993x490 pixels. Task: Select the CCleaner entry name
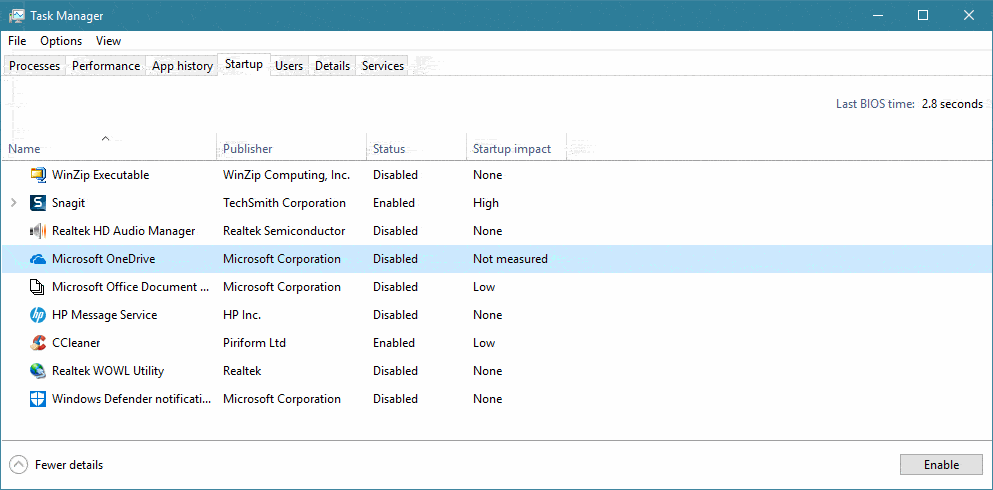(76, 342)
